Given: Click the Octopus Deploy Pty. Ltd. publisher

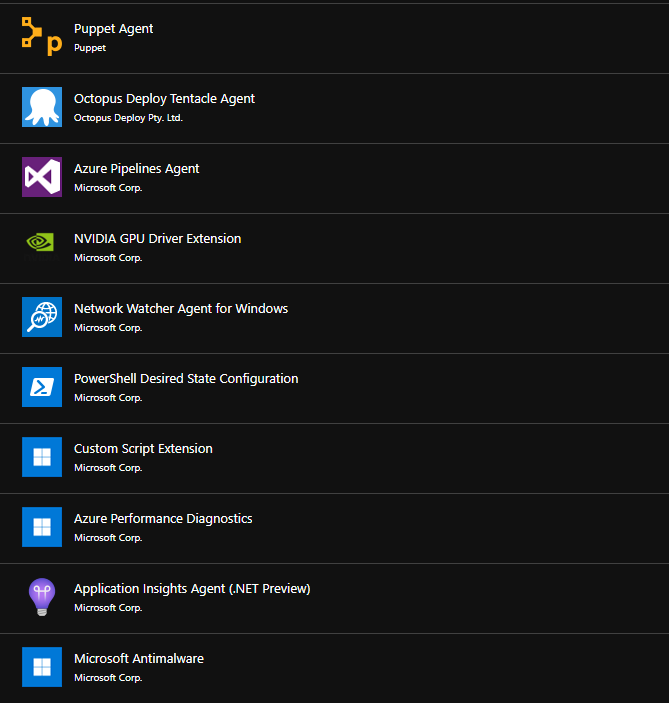Looking at the screenshot, I should (128, 118).
